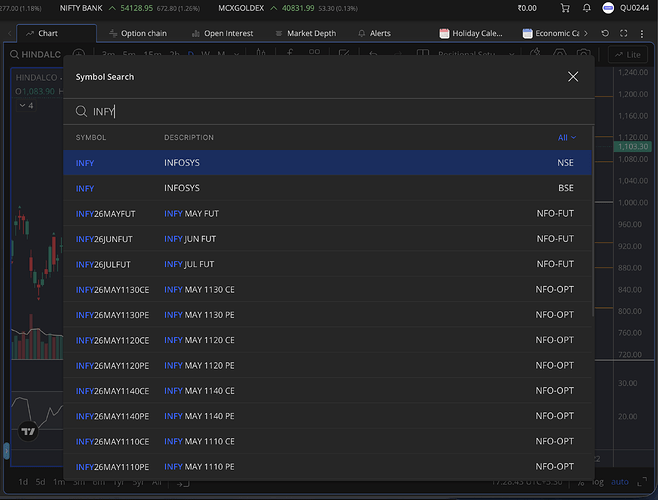
Task: Select INFY26MAY1120PE option row
Action: coord(327,366)
